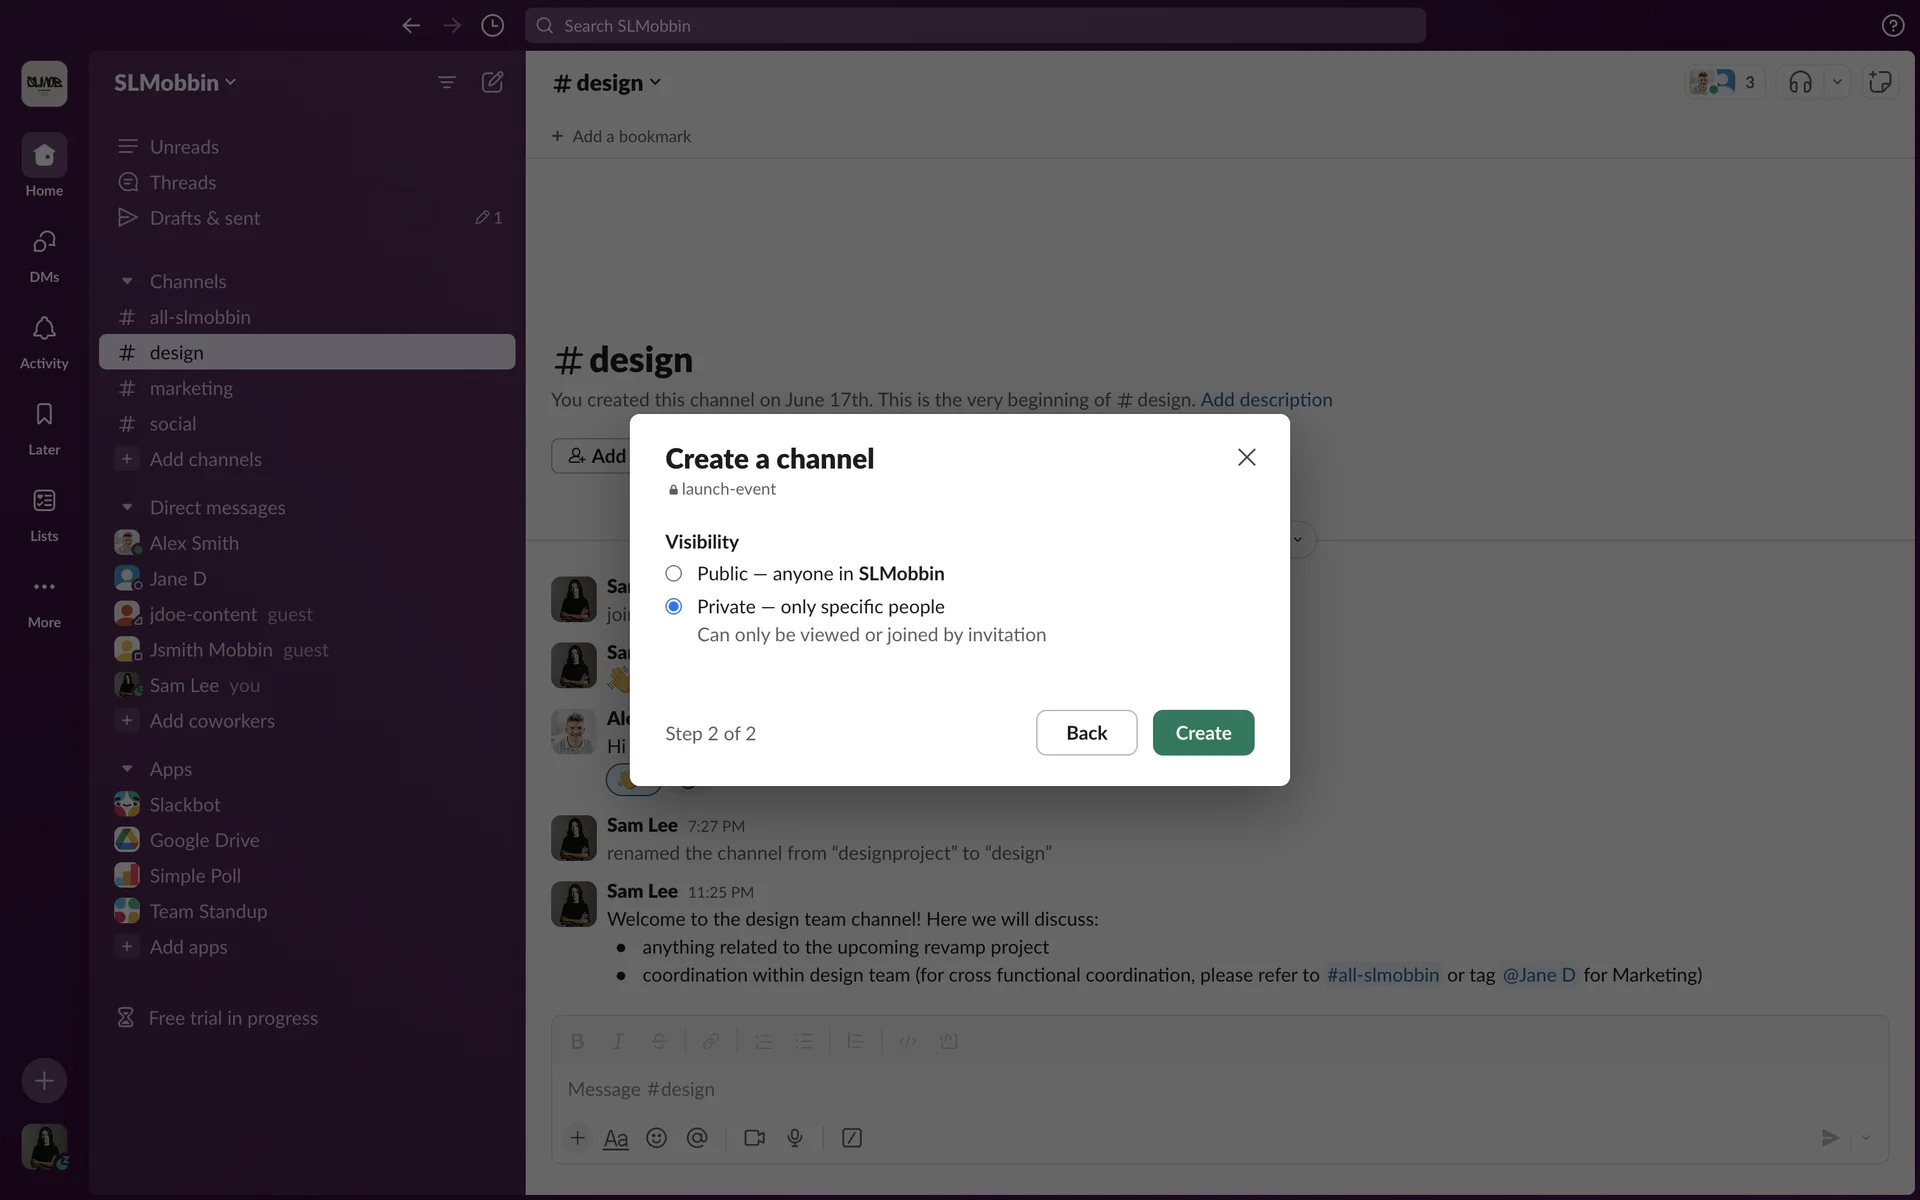
Task: Select Private visibility radio button
Action: tap(674, 606)
